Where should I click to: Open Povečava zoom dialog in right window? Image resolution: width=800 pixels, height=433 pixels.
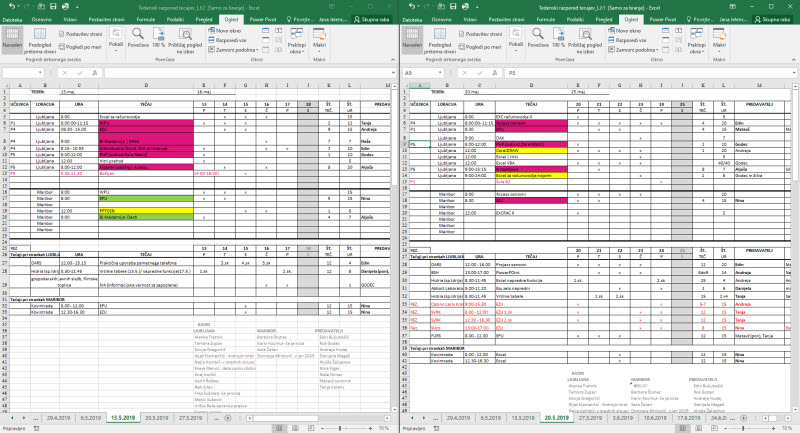(538, 38)
